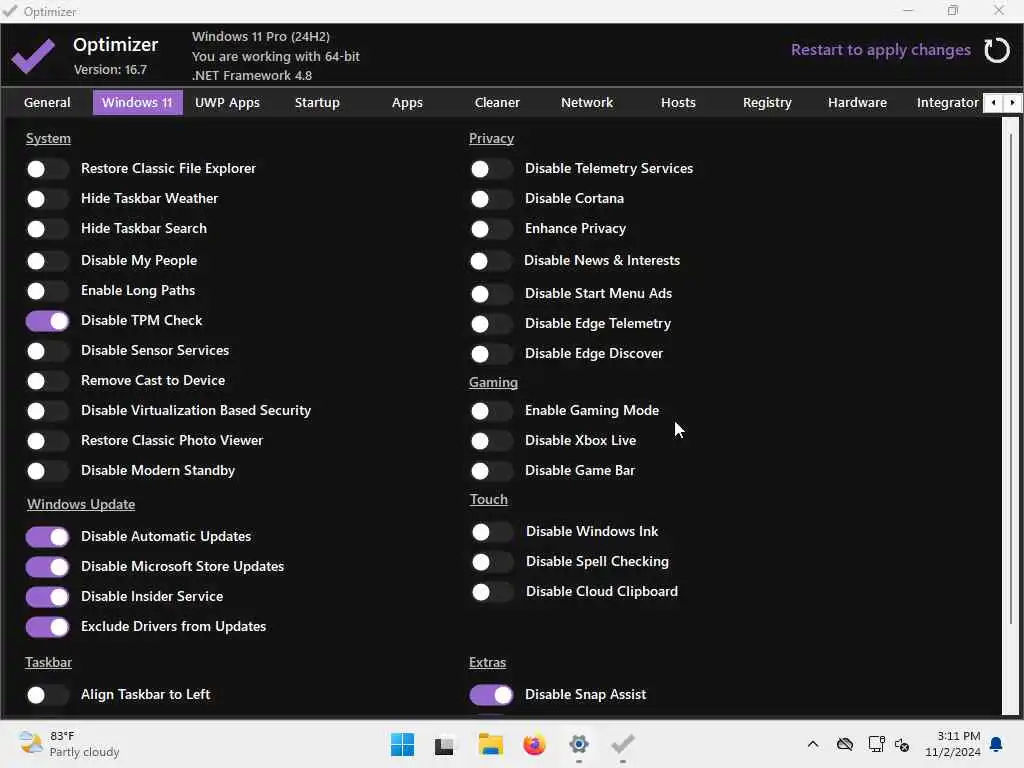Open File Explorer from the taskbar

point(490,744)
